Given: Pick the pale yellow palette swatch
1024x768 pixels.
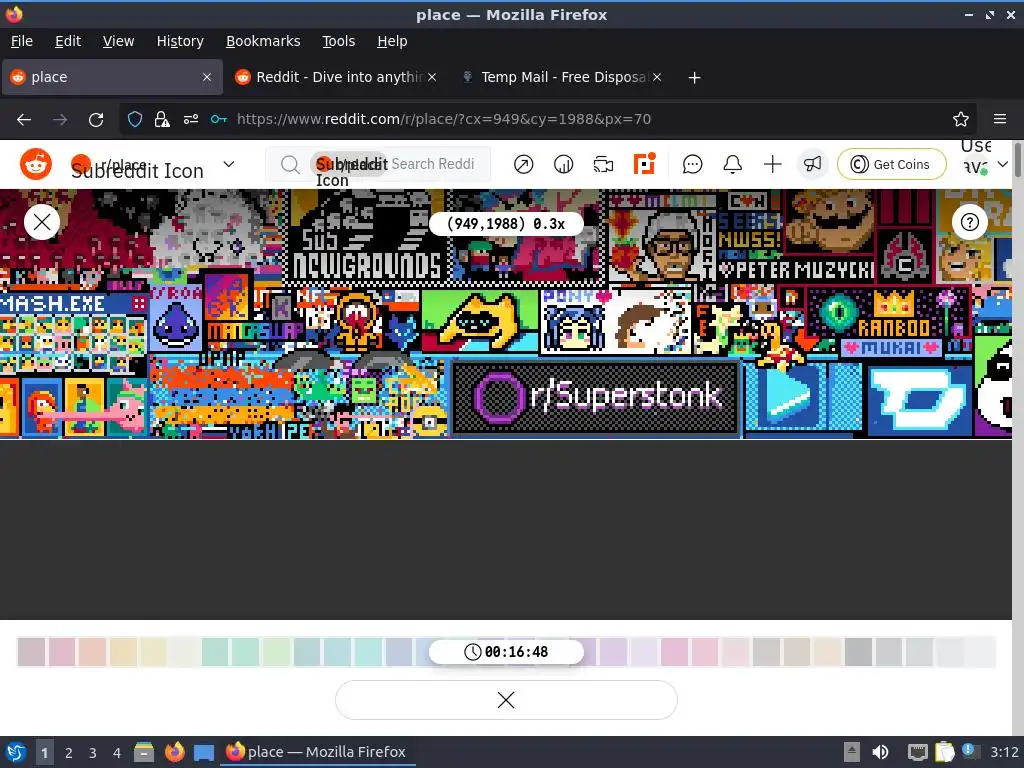Looking at the screenshot, I should tap(153, 652).
